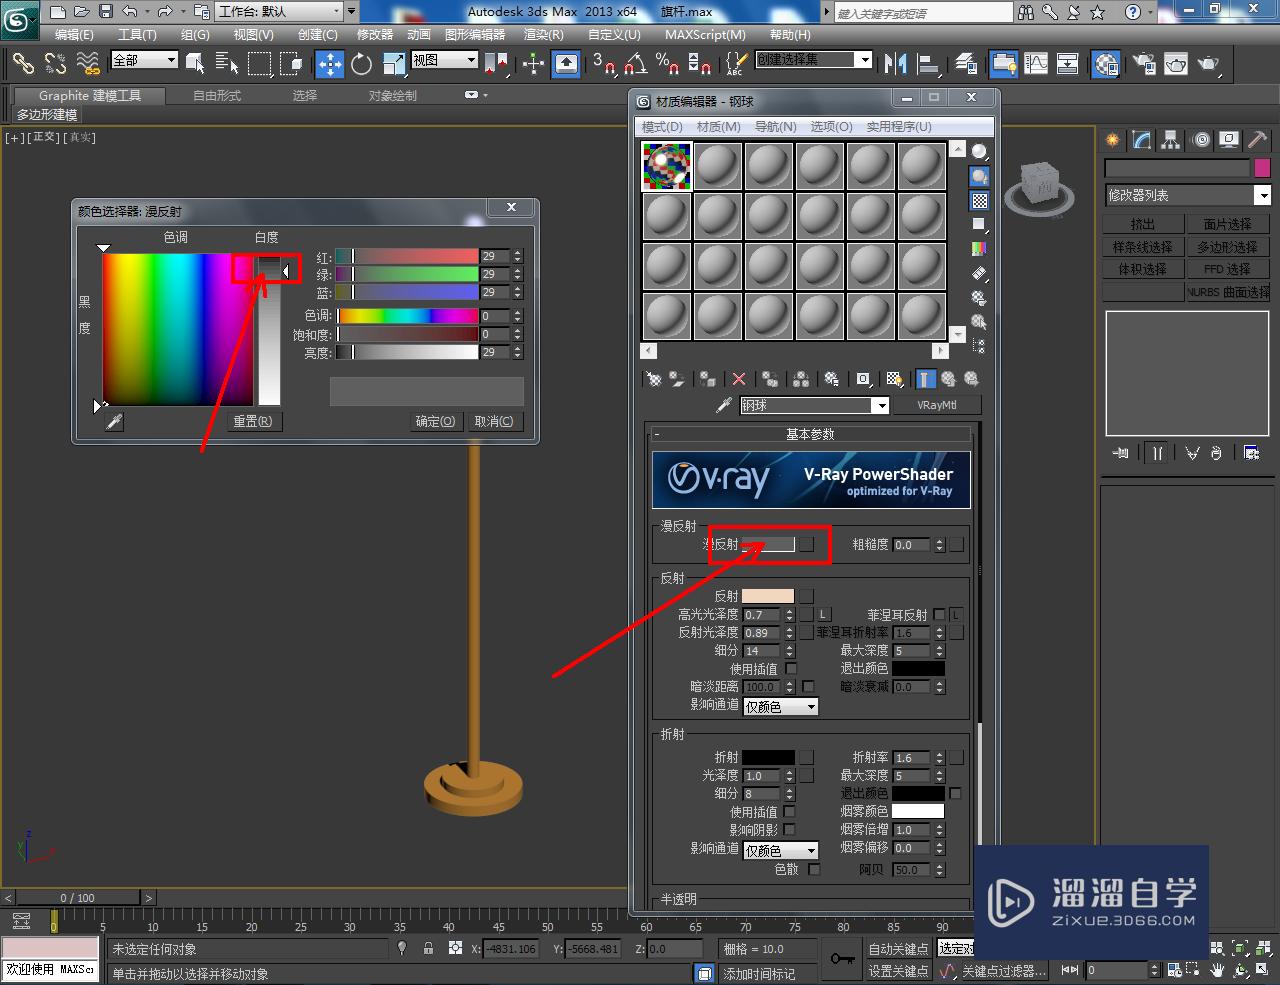1280x985 pixels.
Task: Toggle Window/Crossing selection icon
Action: tap(291, 64)
